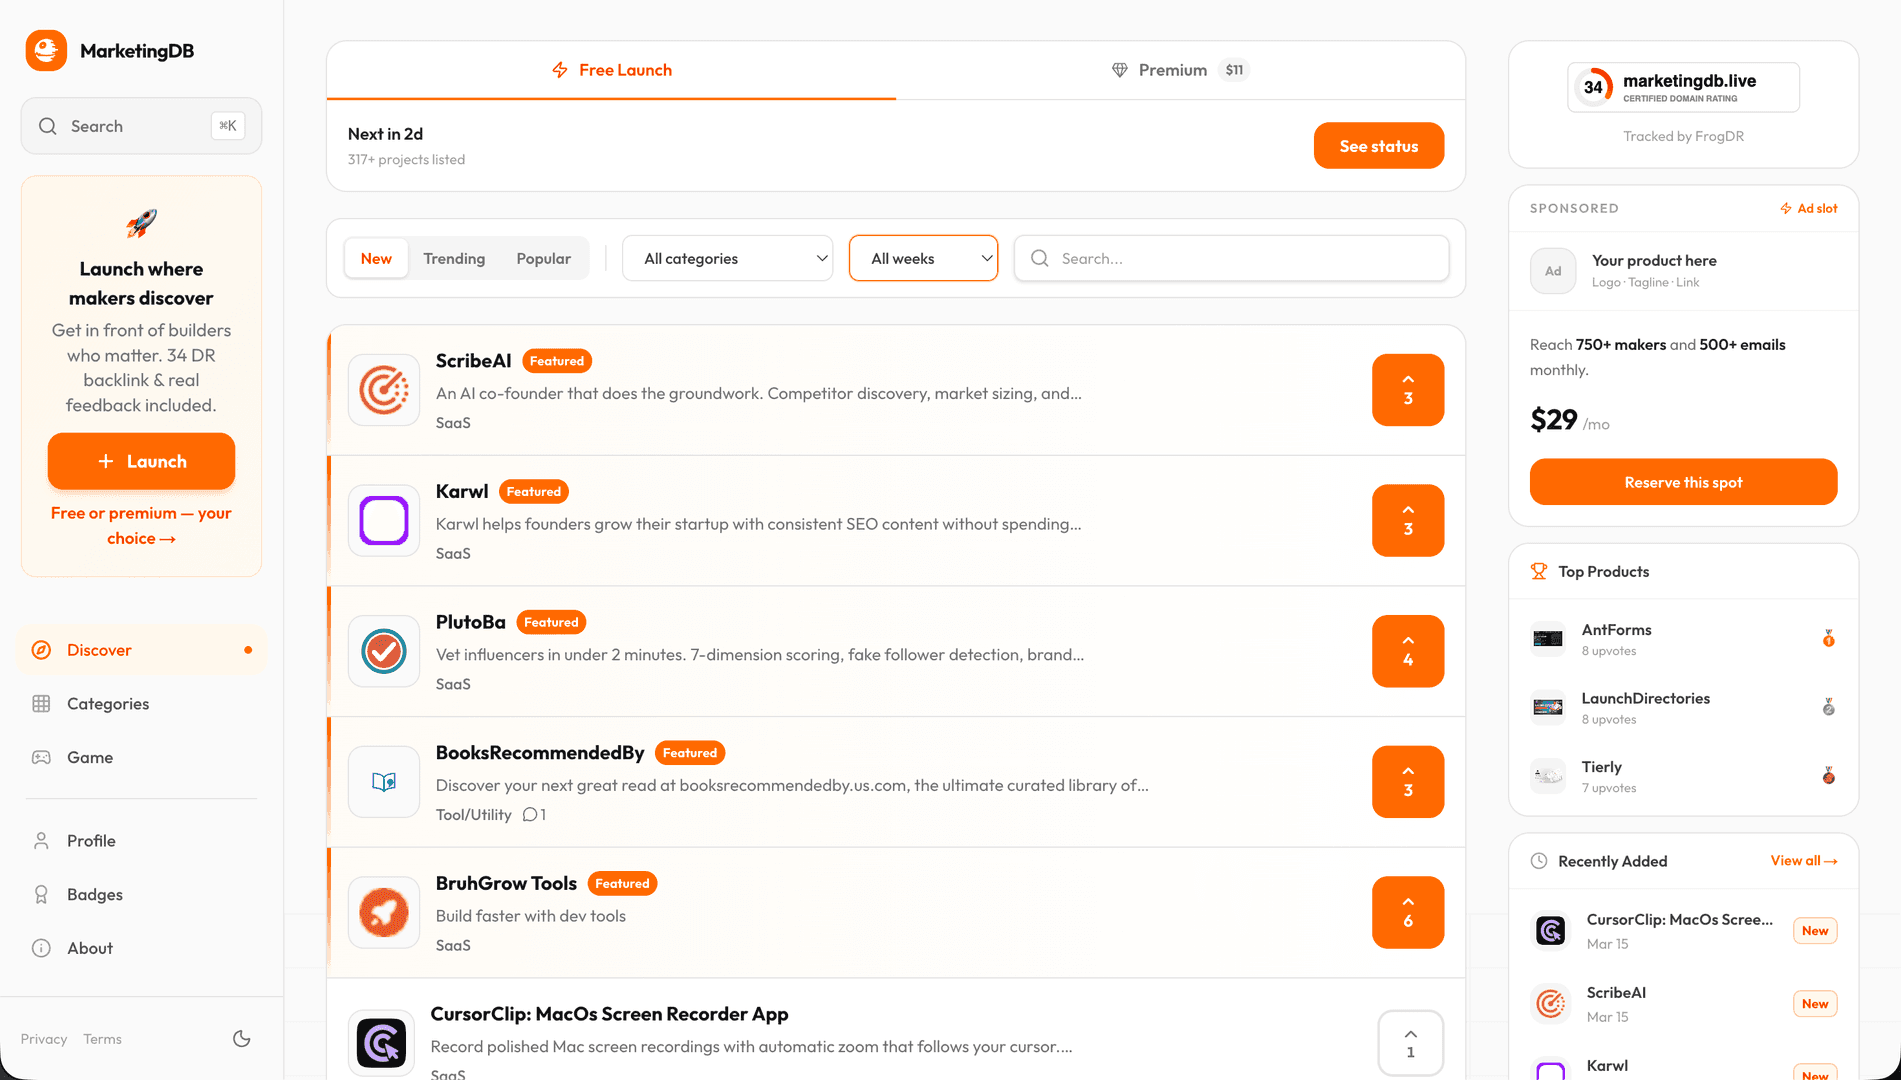Upvote CursorClip MacOs Screen Recorder App

tap(1410, 1043)
